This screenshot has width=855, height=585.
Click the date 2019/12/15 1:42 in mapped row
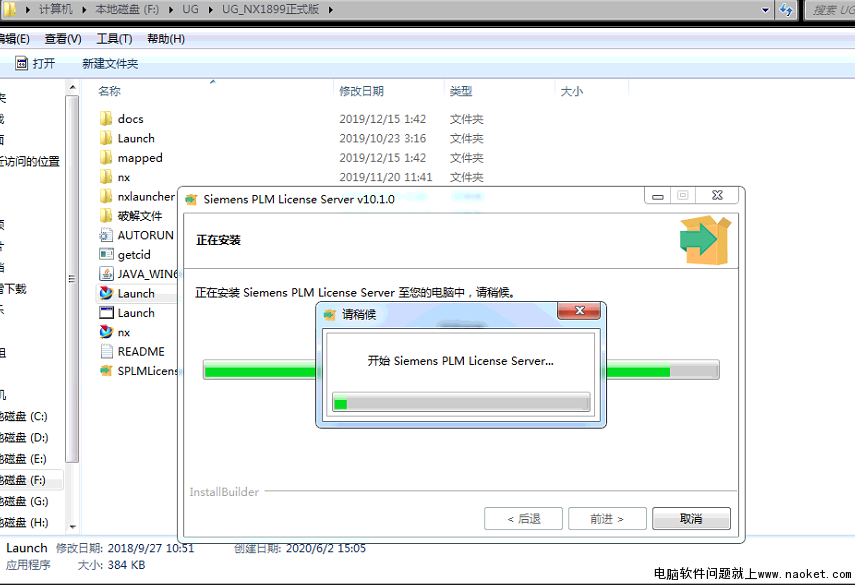click(382, 158)
